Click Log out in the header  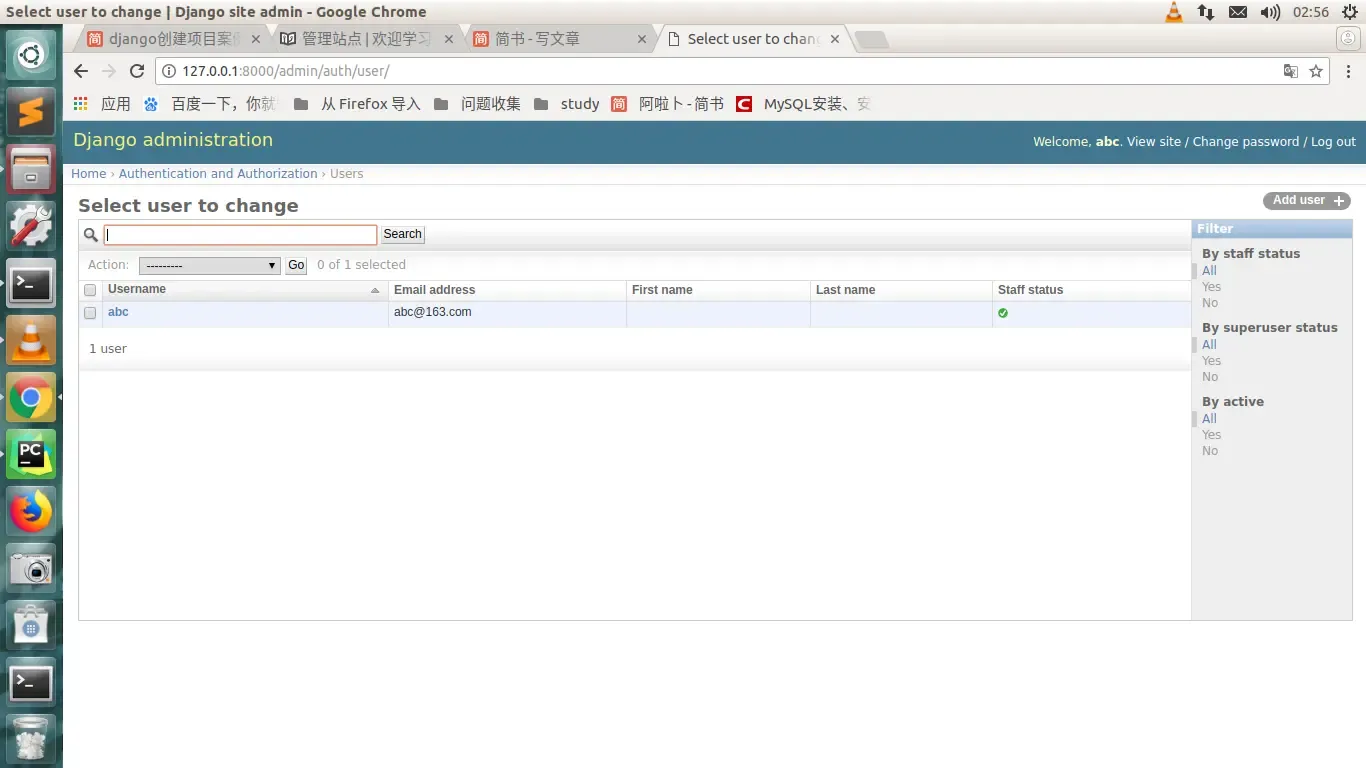1333,142
